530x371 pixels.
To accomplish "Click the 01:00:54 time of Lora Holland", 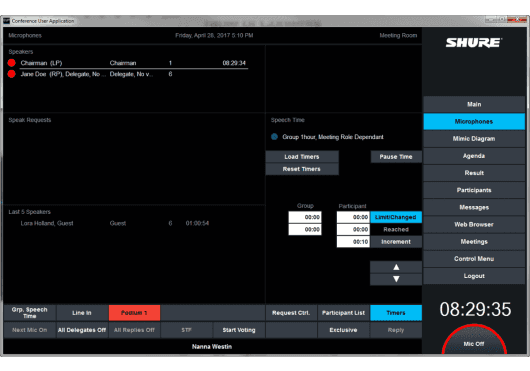I will (x=197, y=223).
